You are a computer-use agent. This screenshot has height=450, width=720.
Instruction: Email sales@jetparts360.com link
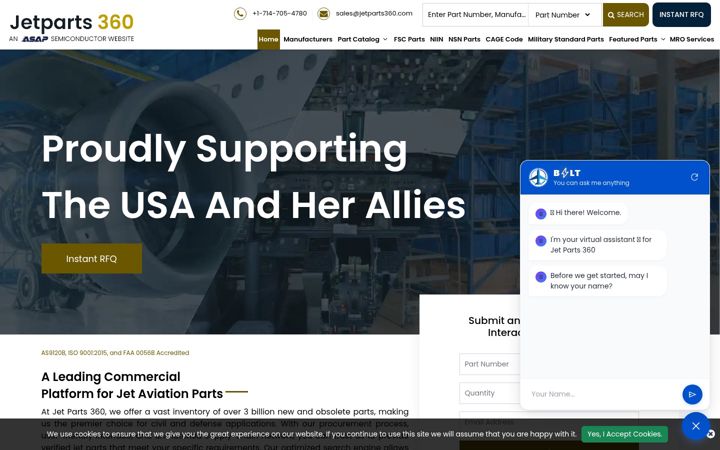[x=374, y=14]
